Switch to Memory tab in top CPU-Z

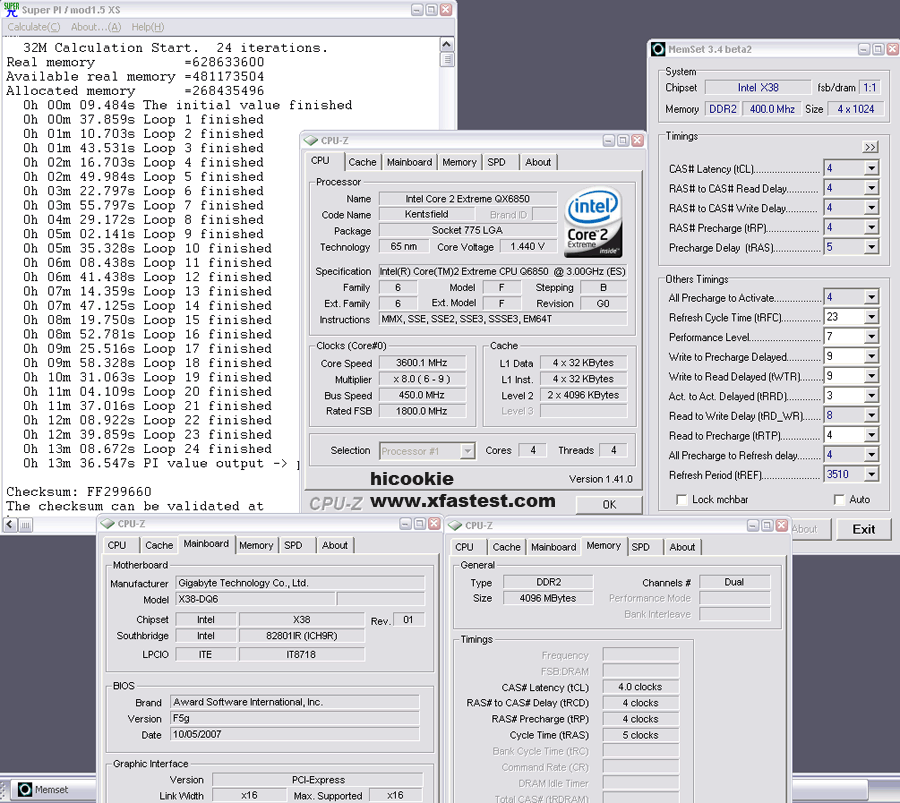point(459,162)
